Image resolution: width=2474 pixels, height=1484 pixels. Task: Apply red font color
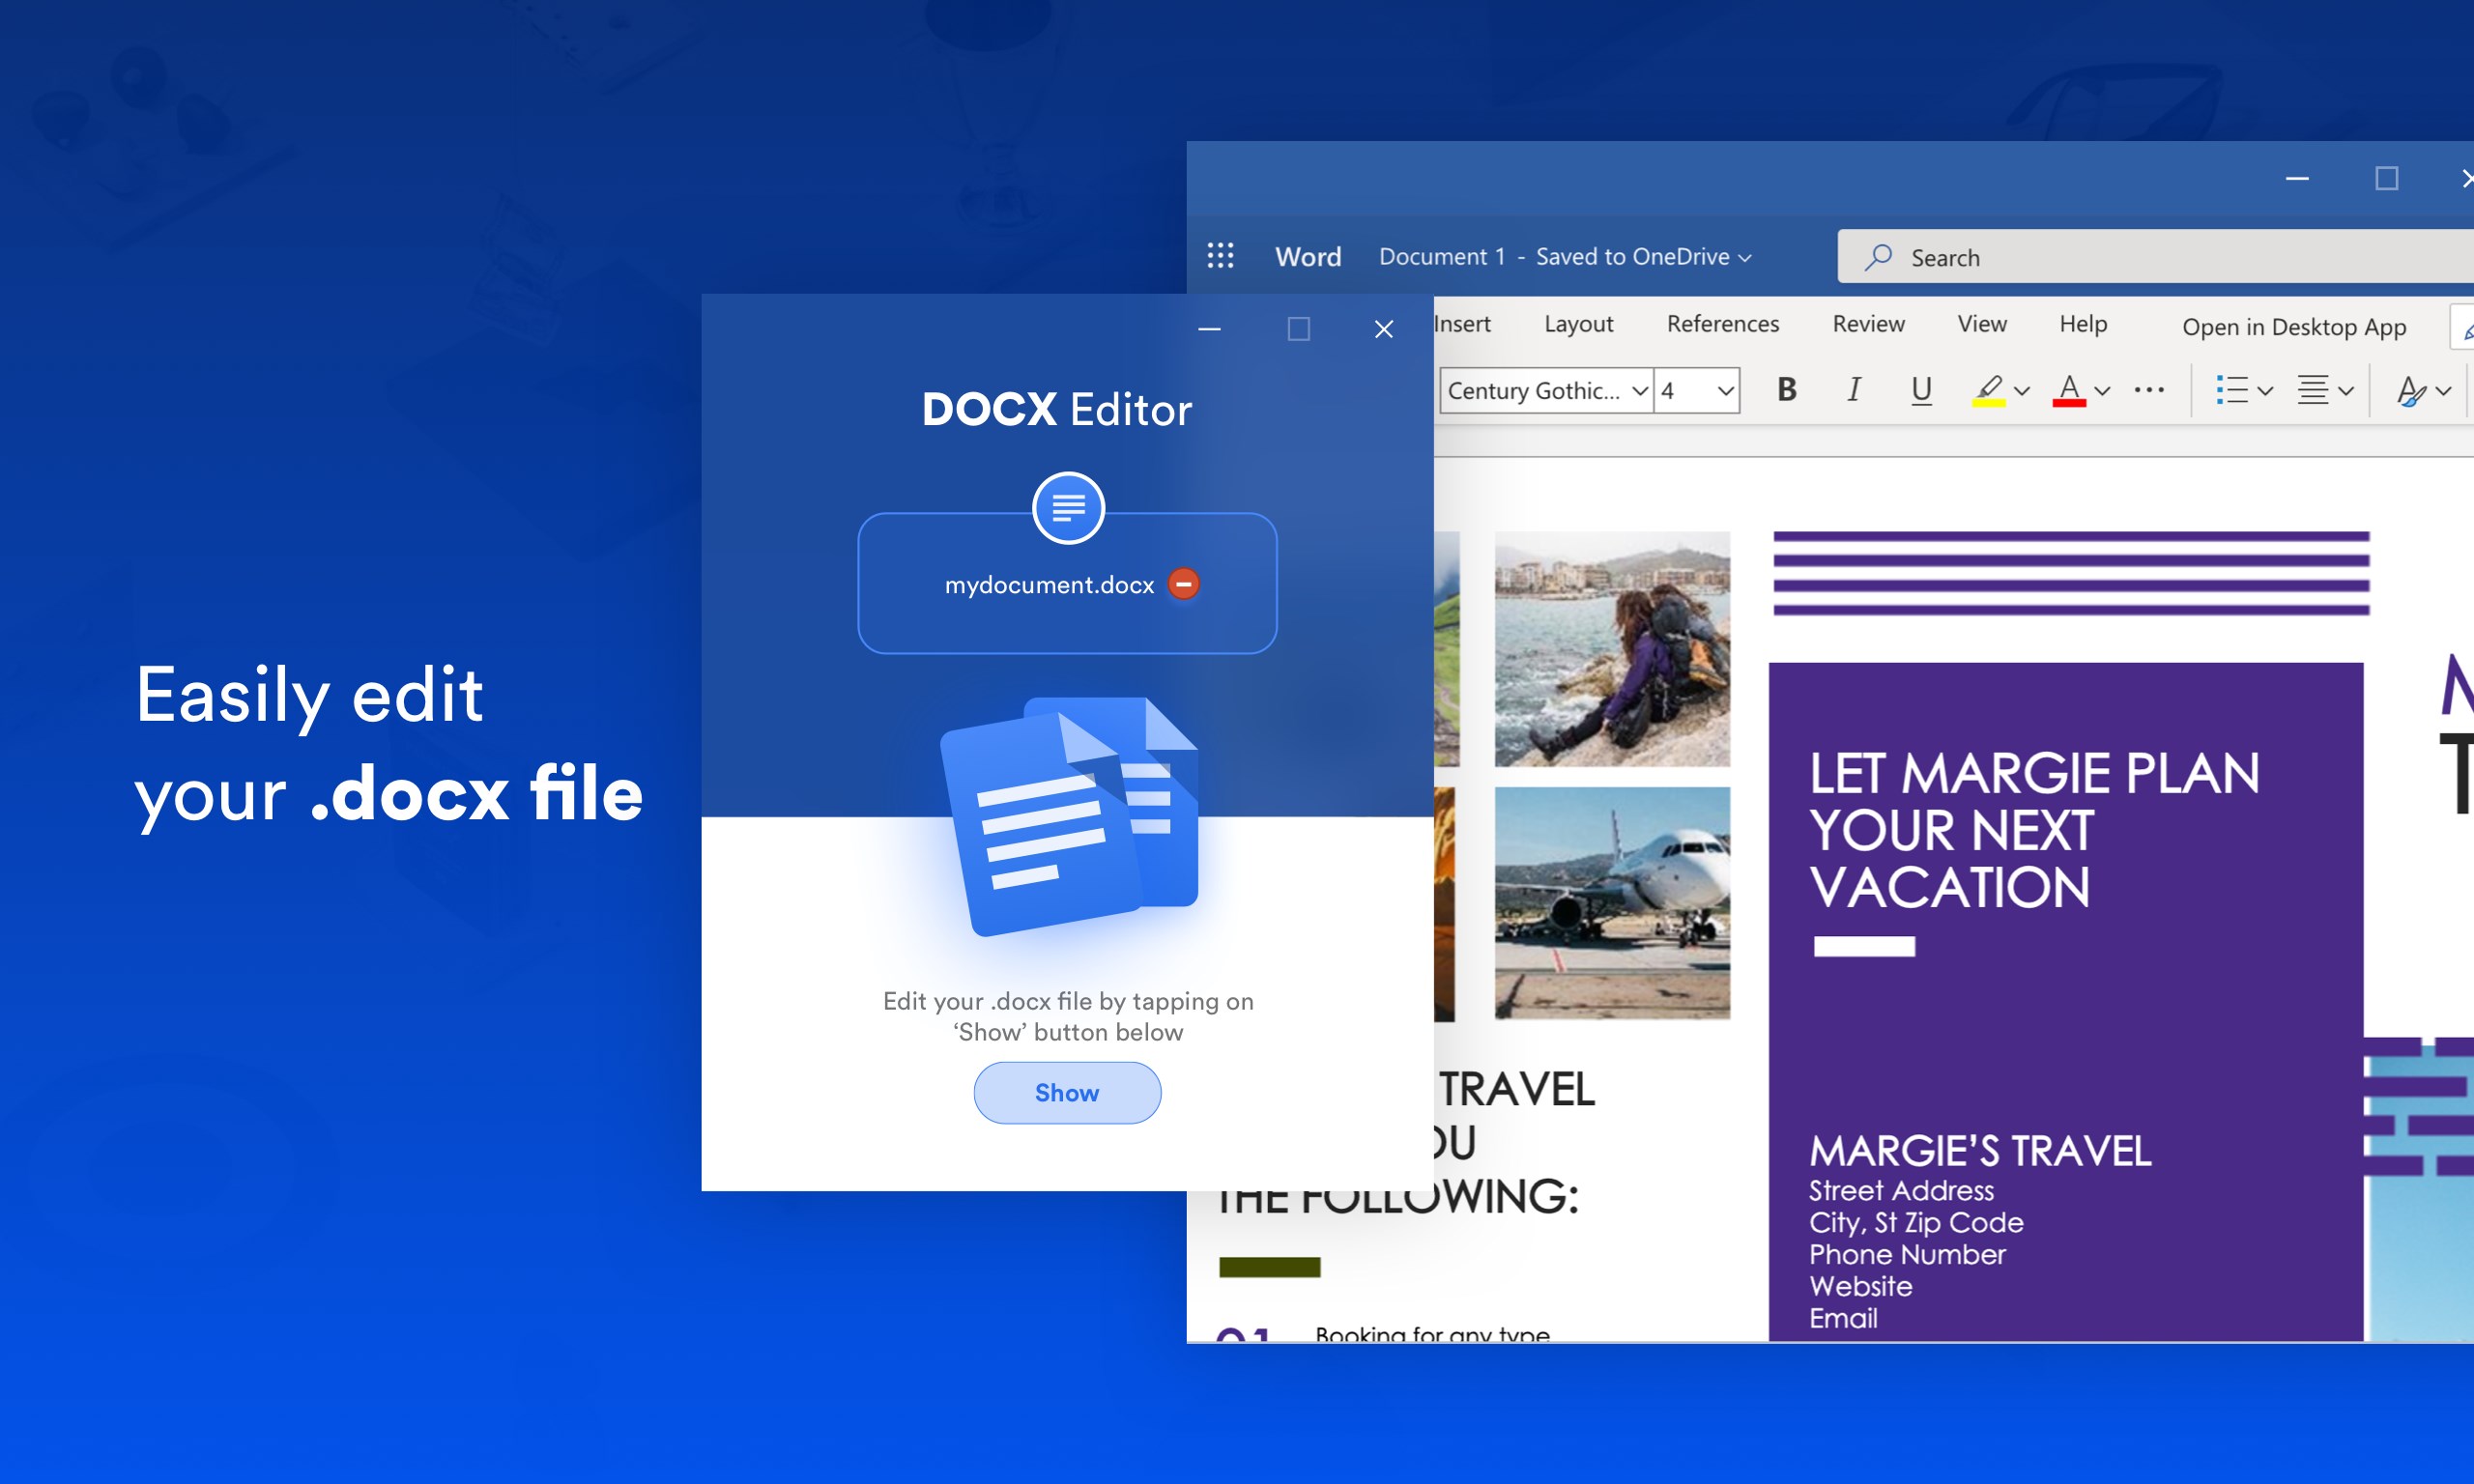tap(2068, 388)
